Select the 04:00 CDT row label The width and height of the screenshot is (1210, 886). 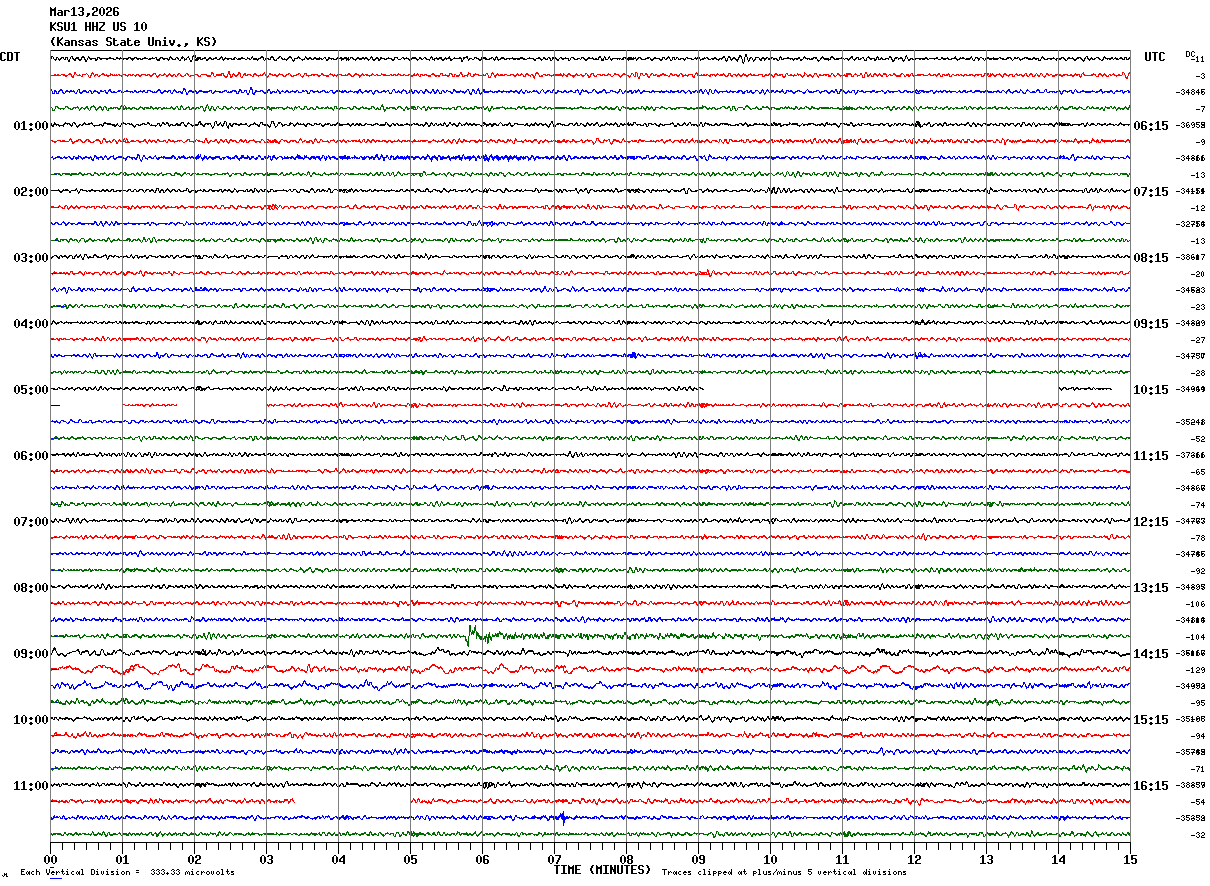(31, 324)
